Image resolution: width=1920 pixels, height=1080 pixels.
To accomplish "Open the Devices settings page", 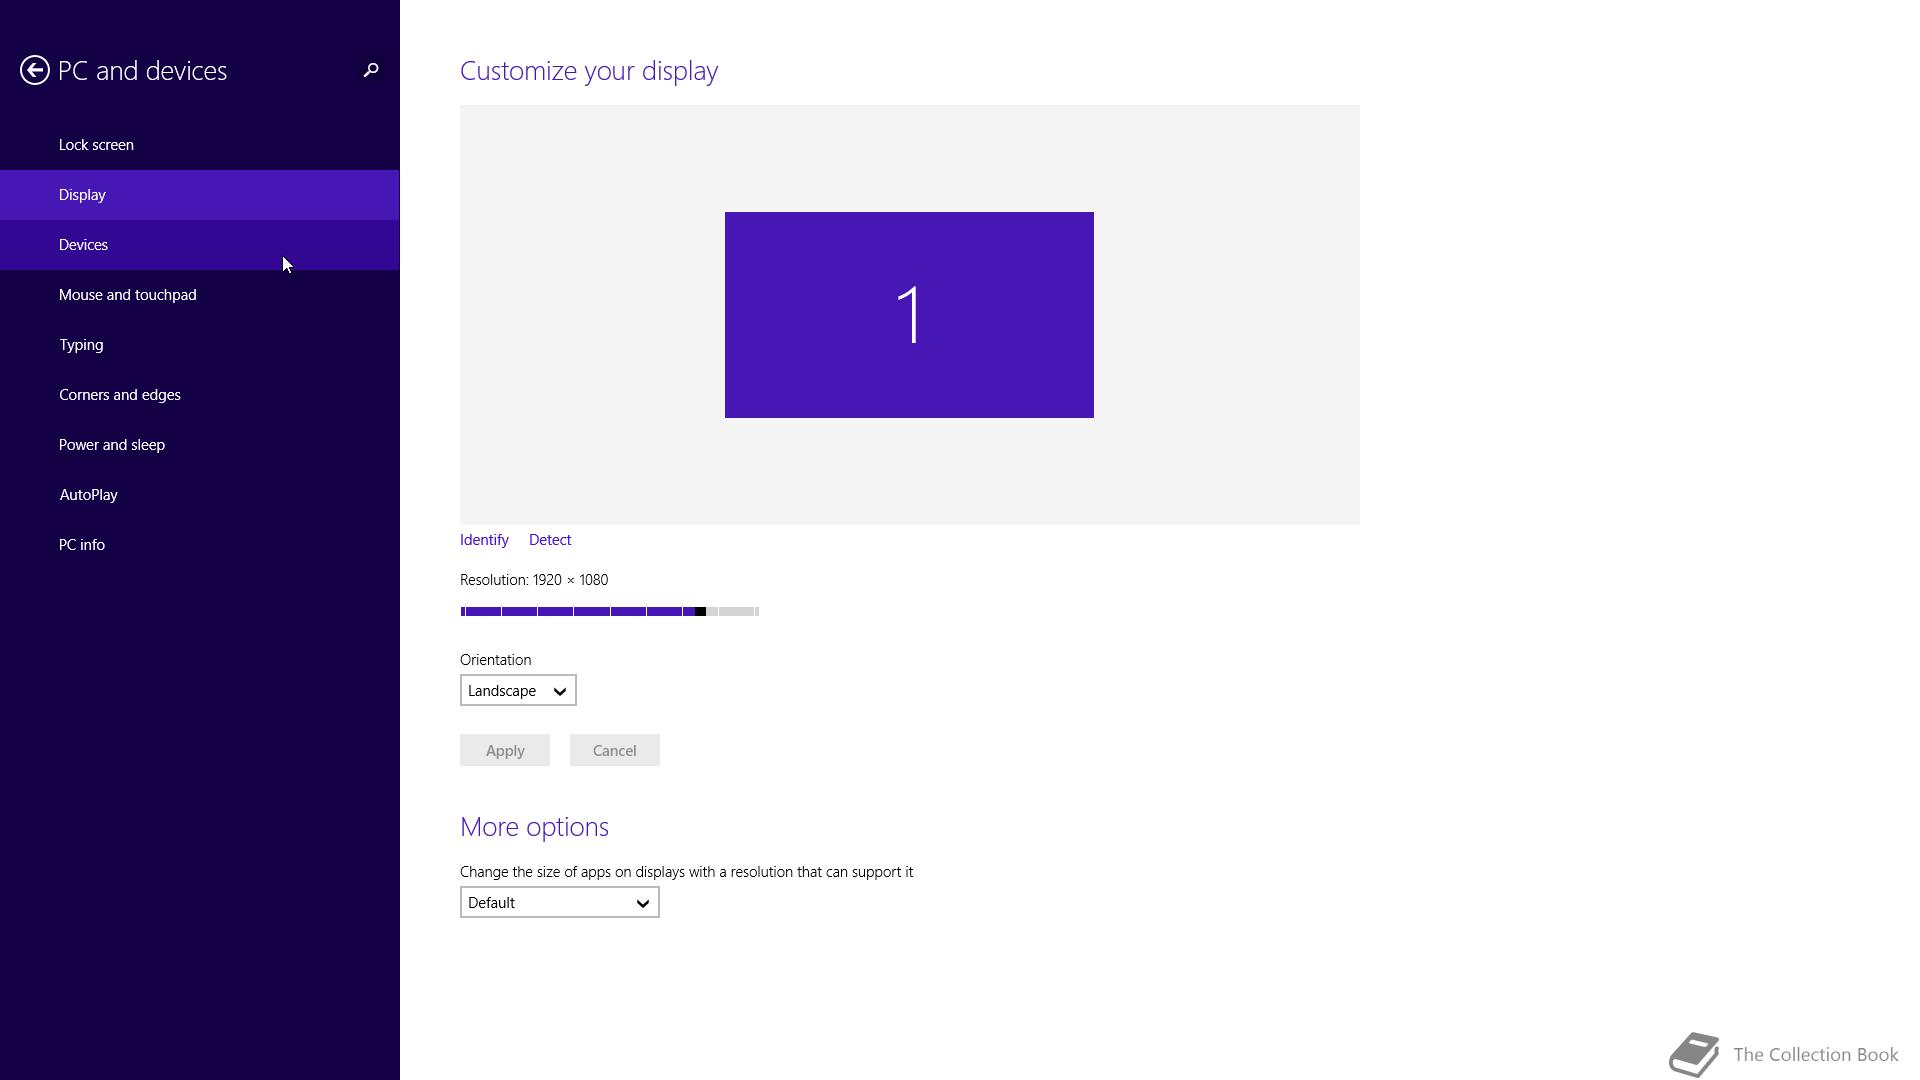I will pos(200,245).
